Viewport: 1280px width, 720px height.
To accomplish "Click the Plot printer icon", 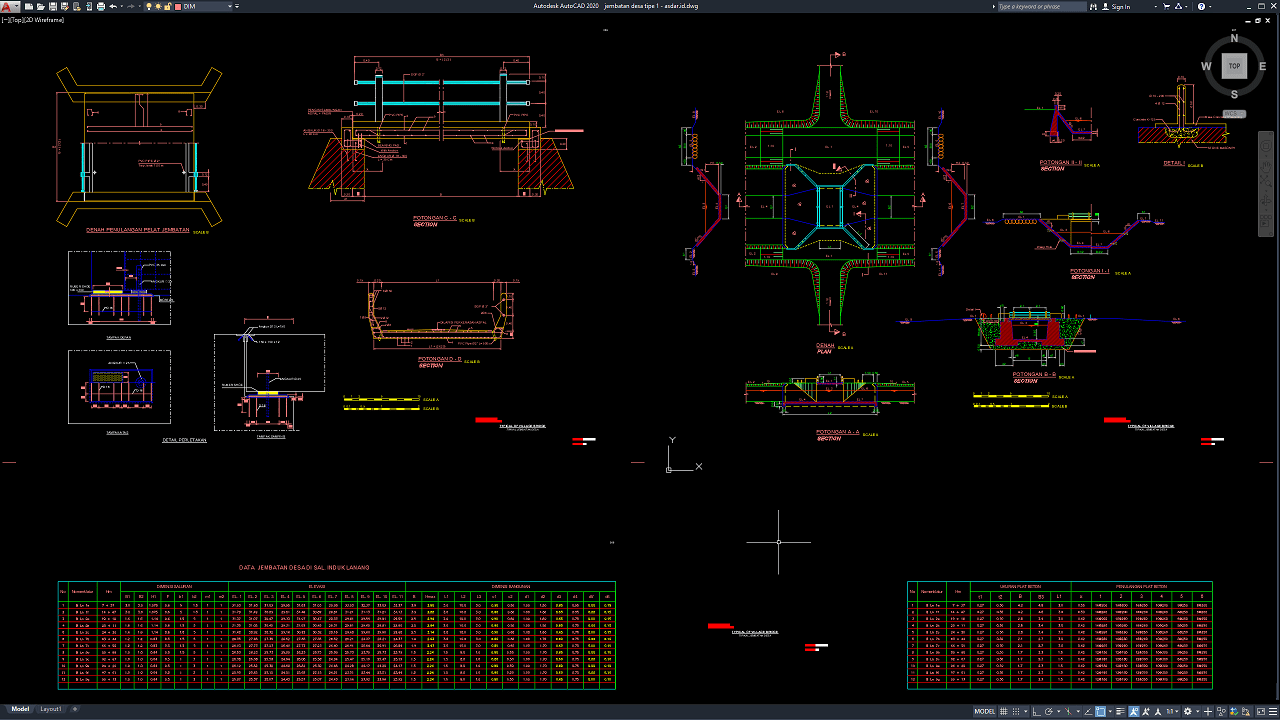I will [x=101, y=6].
